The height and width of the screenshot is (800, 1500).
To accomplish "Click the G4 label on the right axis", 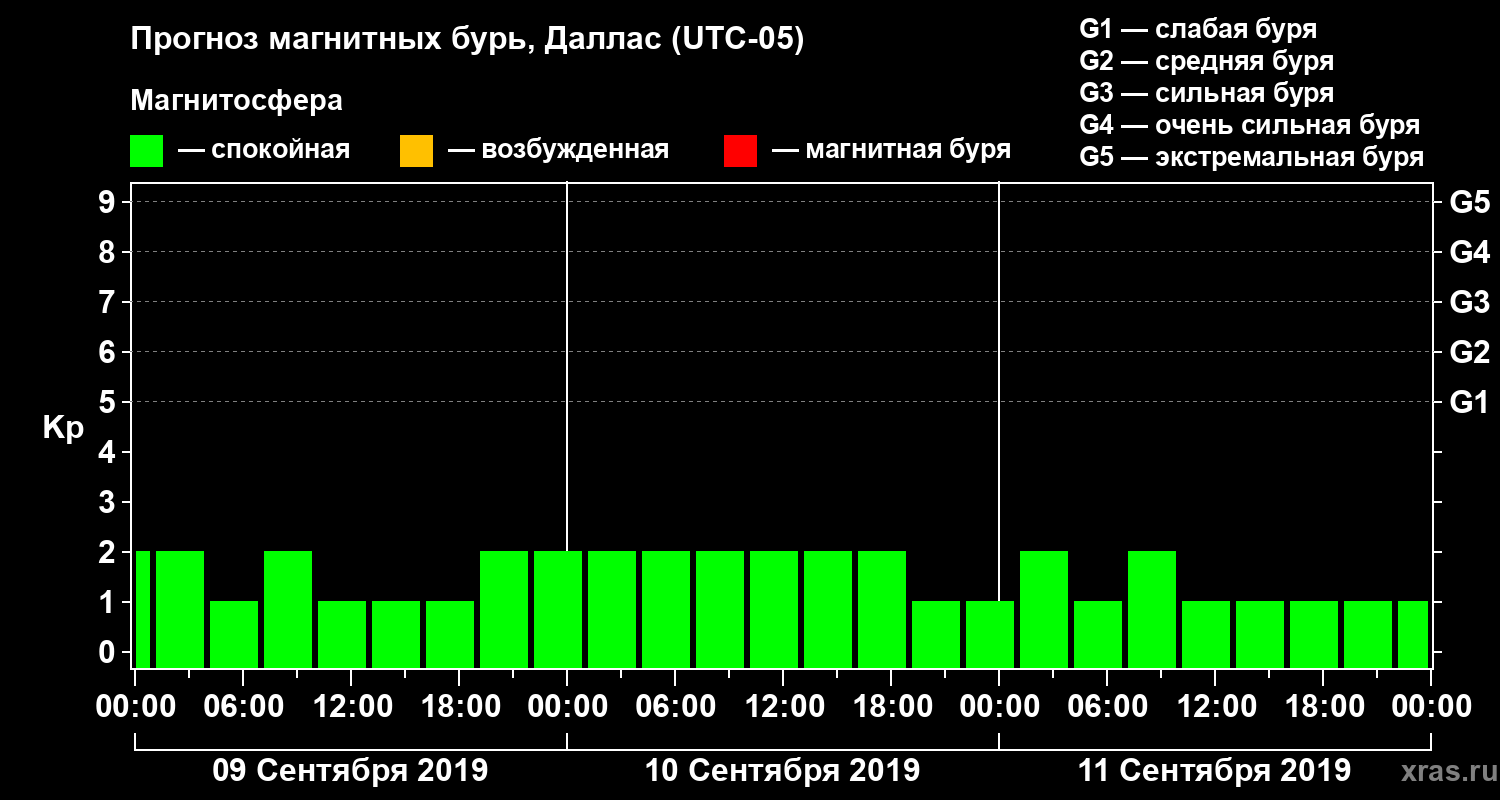I will 1469,252.
